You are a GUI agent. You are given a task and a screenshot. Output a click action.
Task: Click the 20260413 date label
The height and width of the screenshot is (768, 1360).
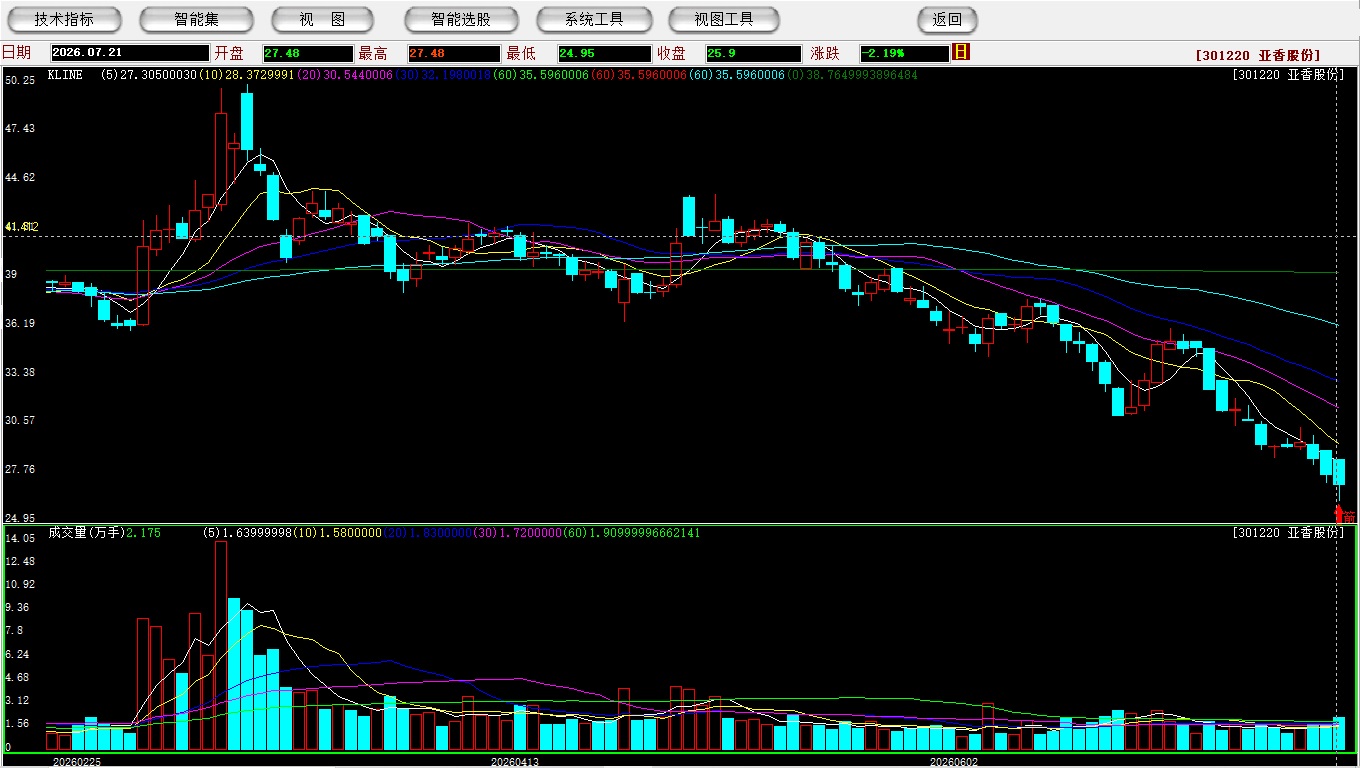(515, 762)
